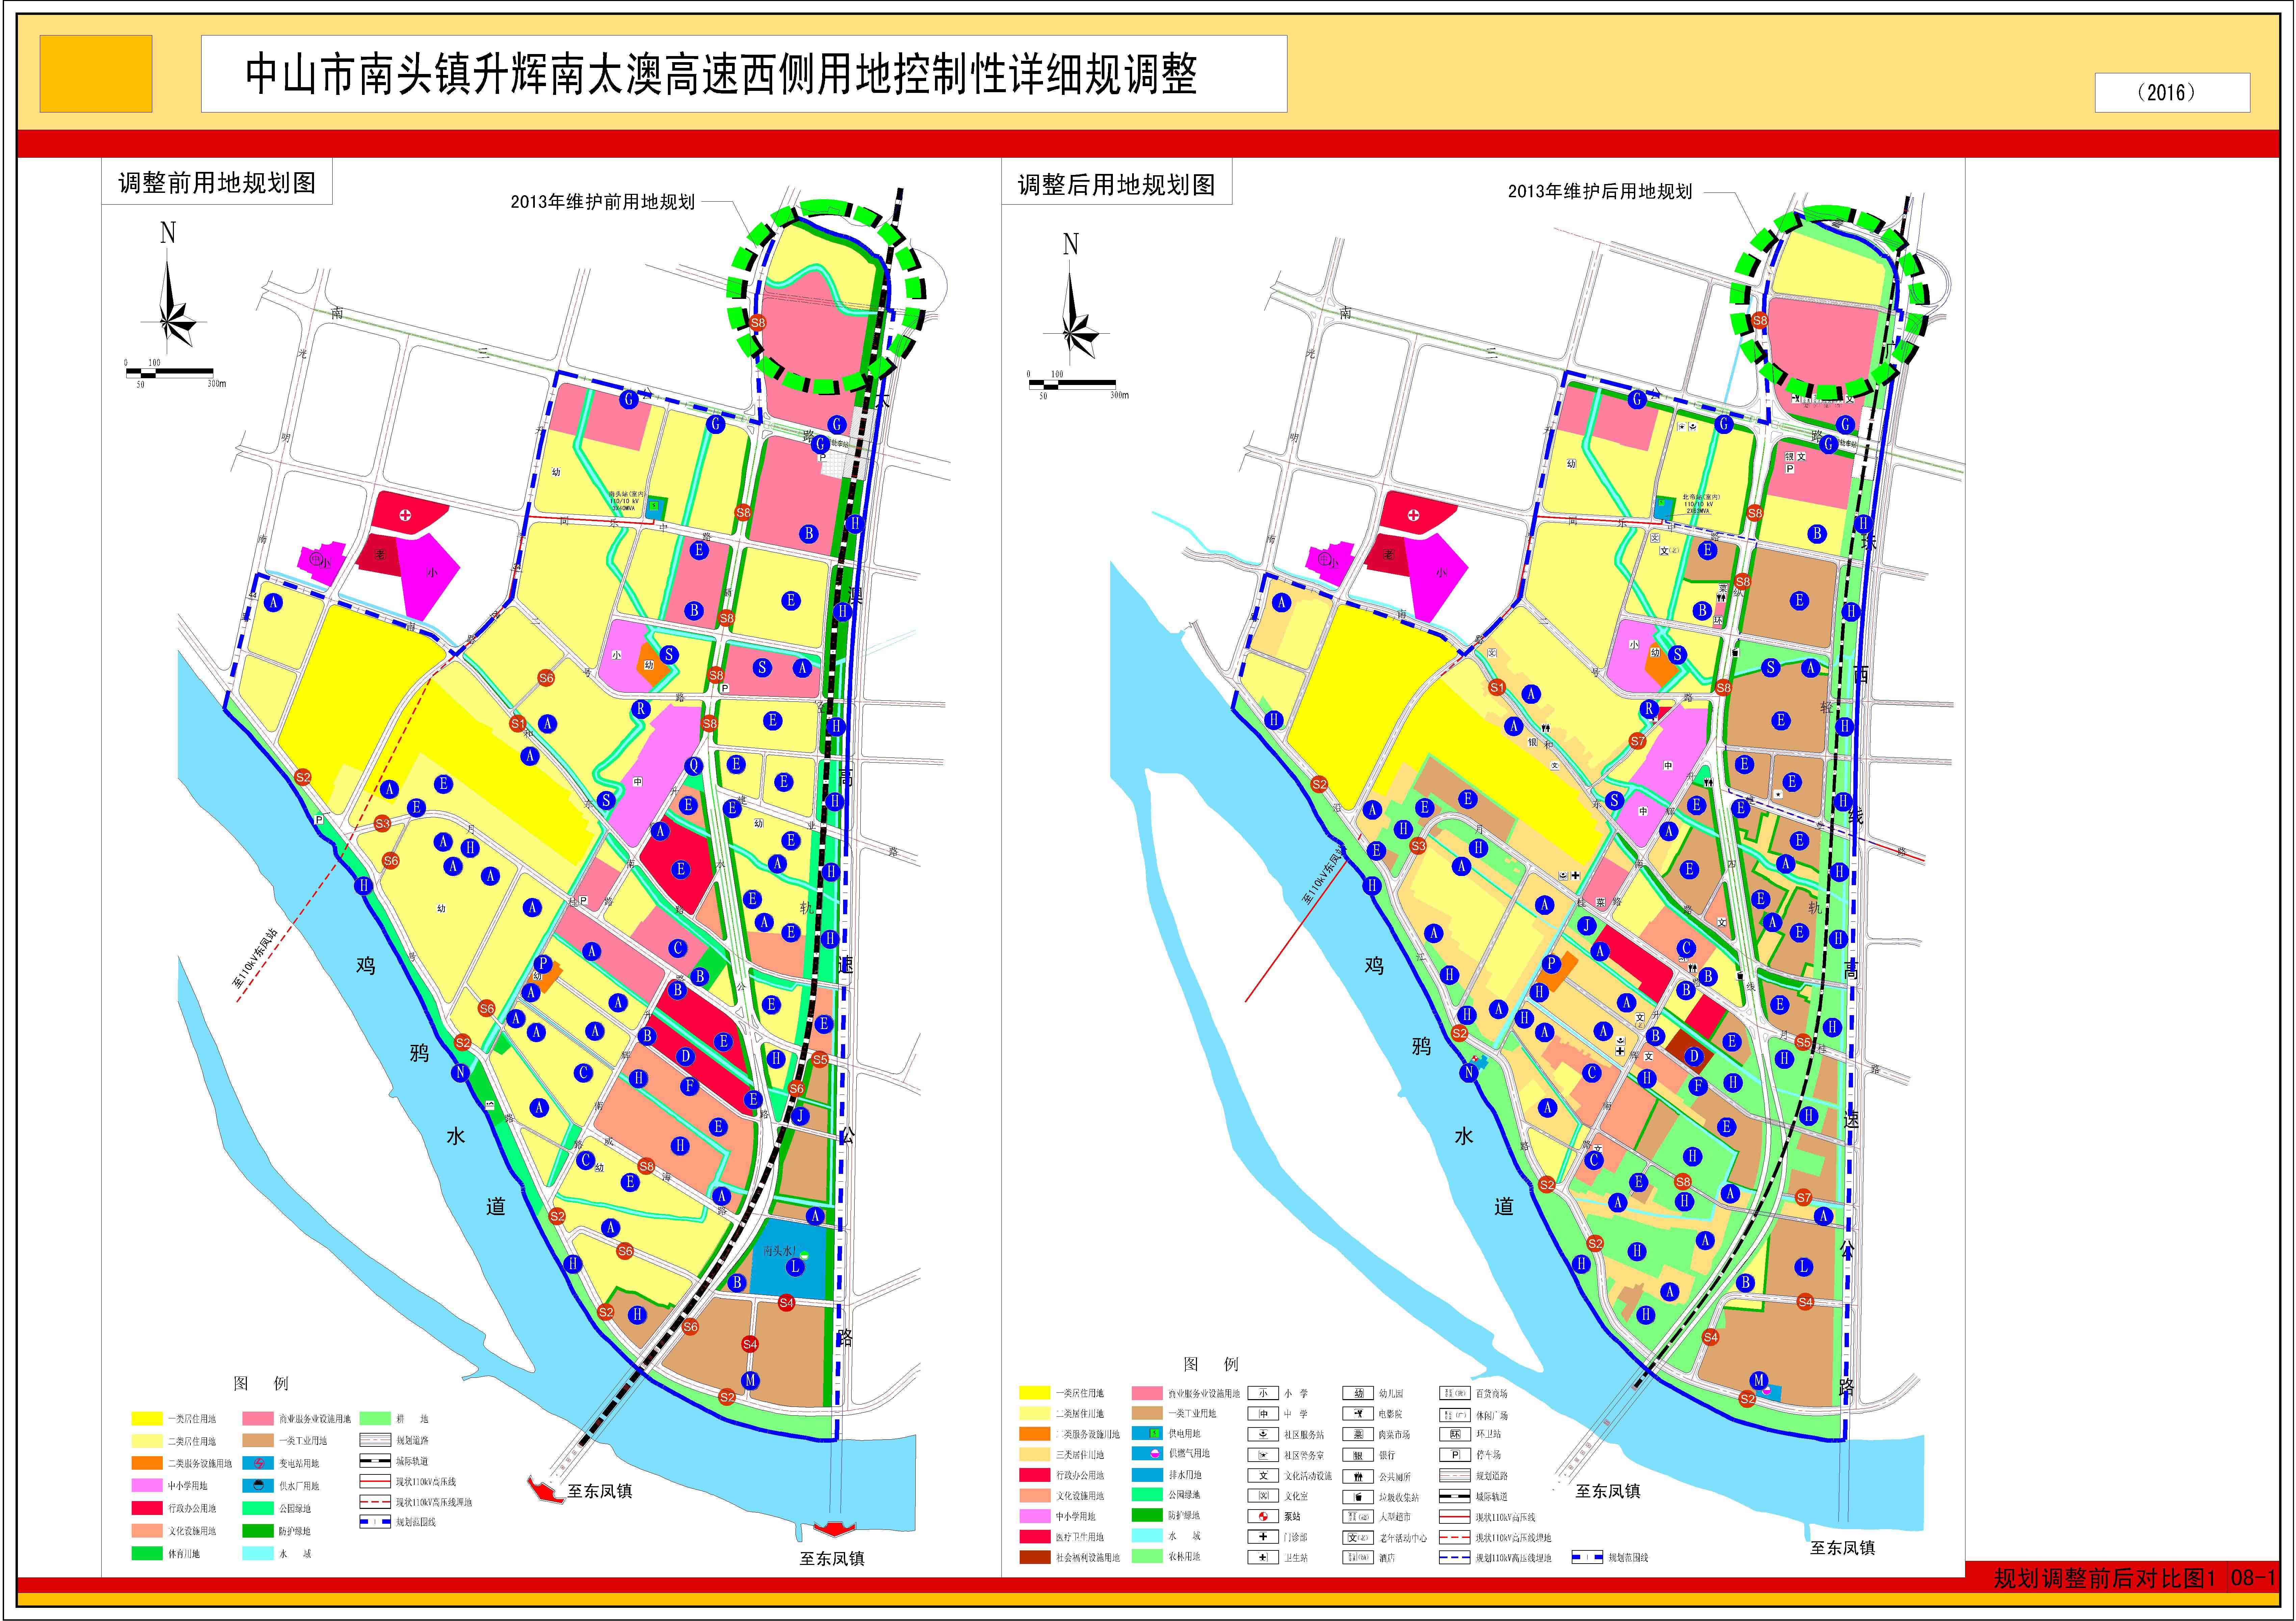The height and width of the screenshot is (1621, 2296).
Task: Click the 小学 (primary school) legend icon
Action: 1263,1393
